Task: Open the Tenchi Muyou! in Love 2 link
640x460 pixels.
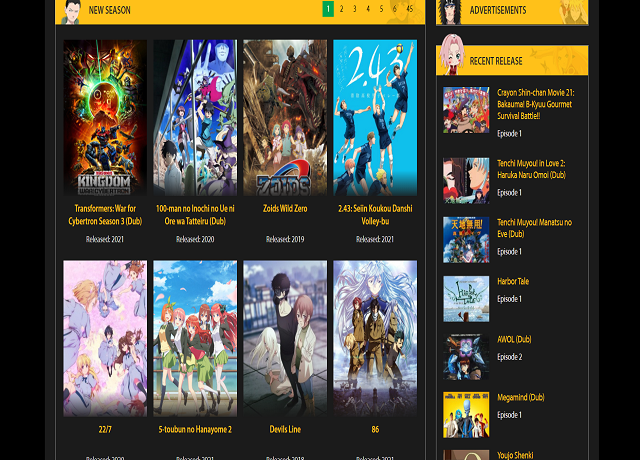Action: (531, 168)
